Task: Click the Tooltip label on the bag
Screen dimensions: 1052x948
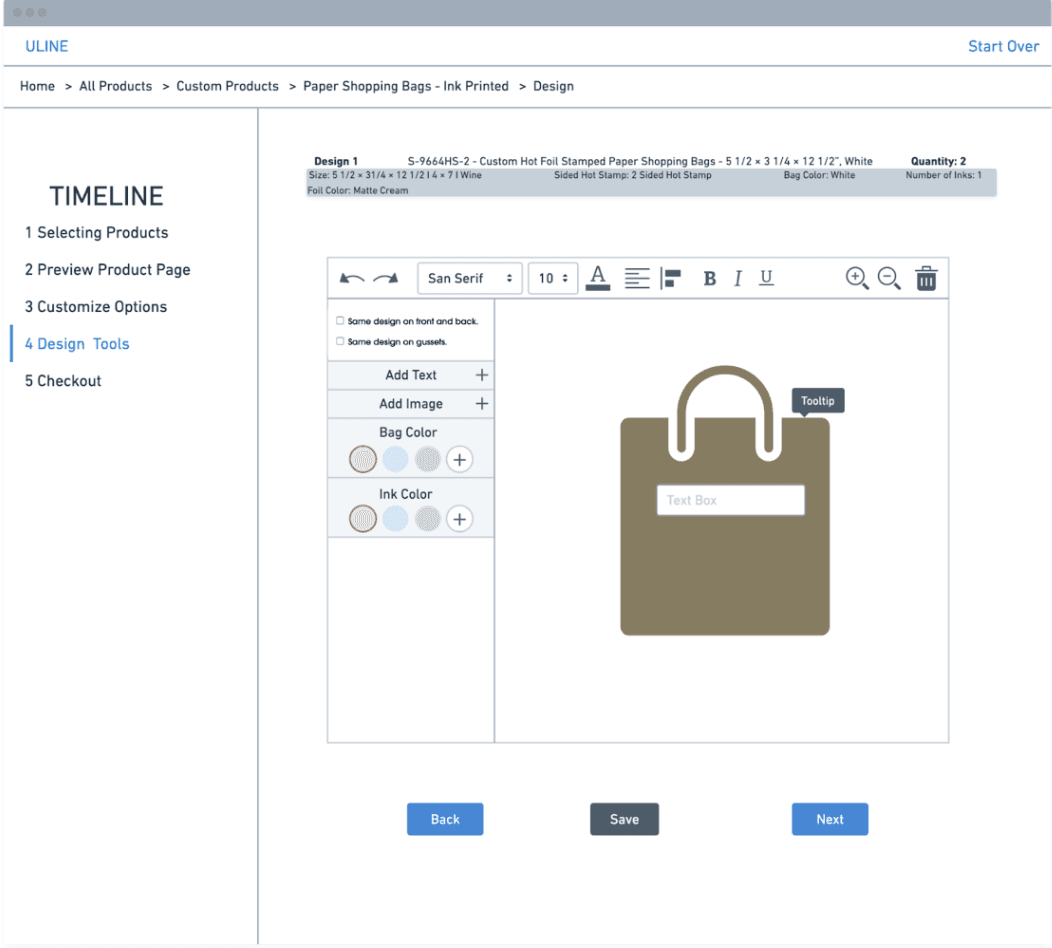Action: 818,401
